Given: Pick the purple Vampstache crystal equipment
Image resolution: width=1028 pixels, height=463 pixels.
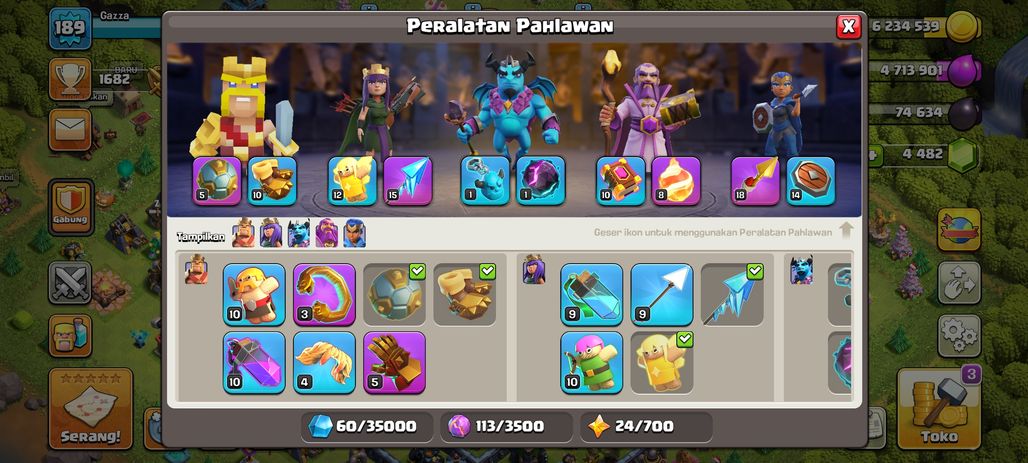Looking at the screenshot, I should click(254, 362).
